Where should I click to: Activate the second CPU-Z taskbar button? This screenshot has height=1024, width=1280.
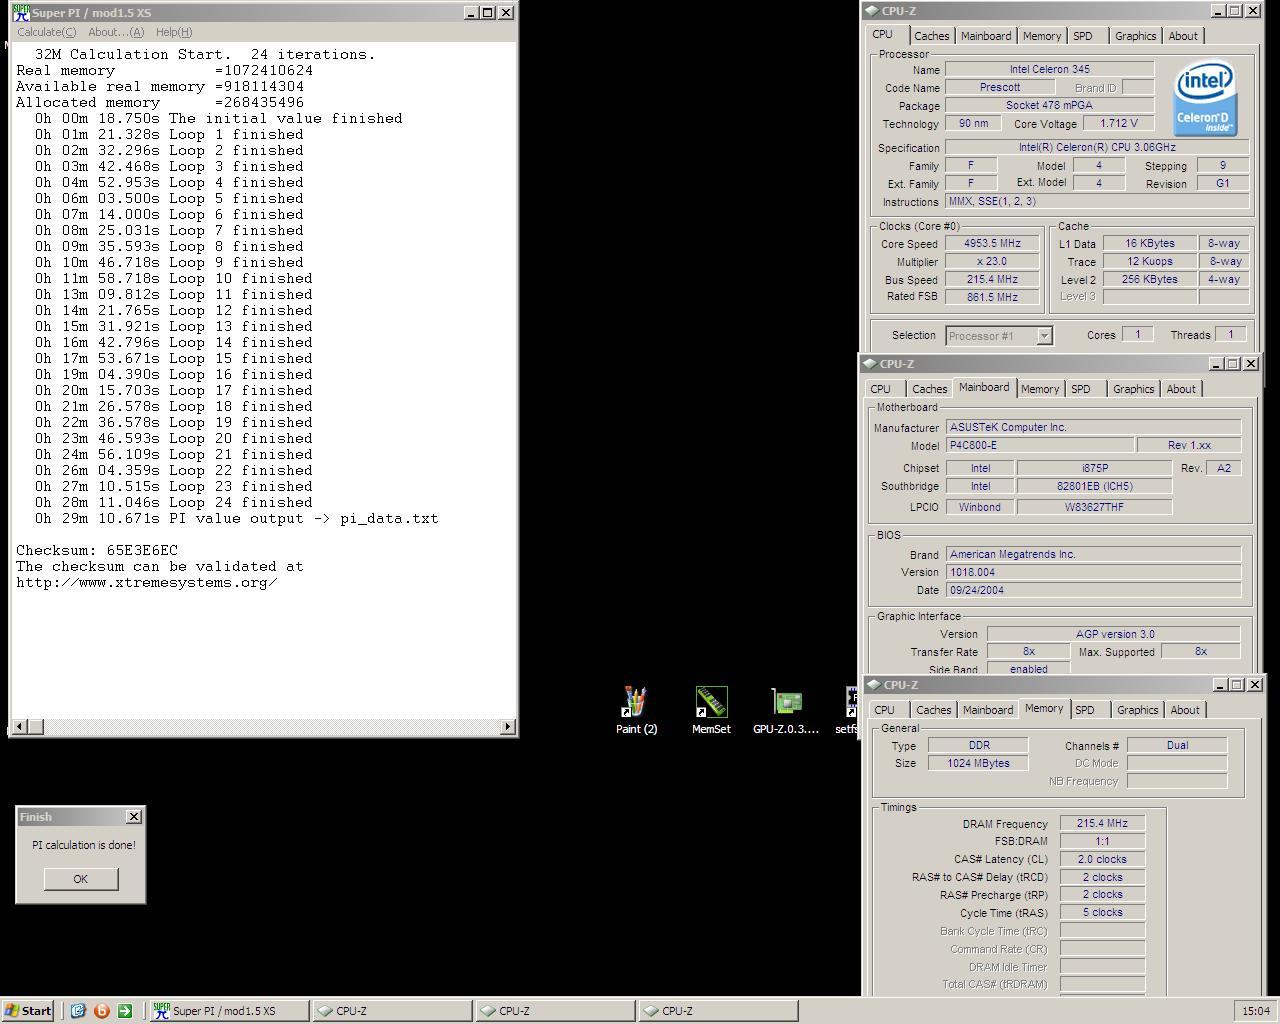pyautogui.click(x=555, y=1011)
